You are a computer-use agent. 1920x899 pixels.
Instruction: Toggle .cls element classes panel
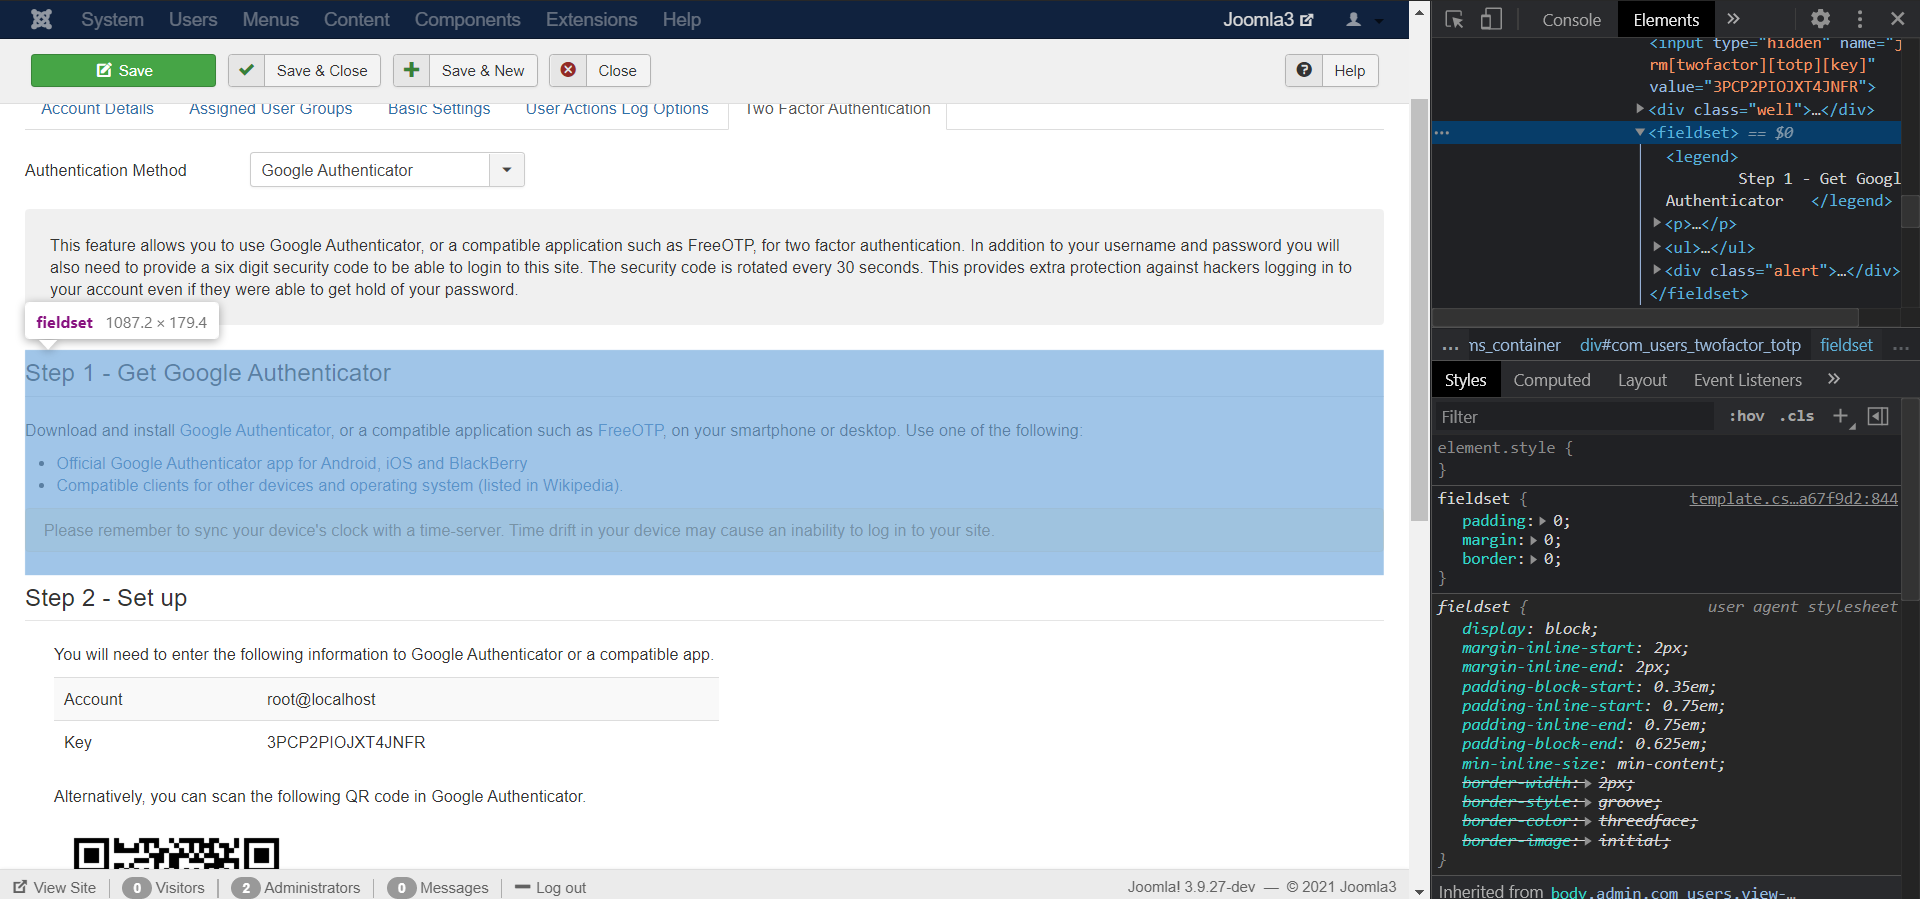point(1797,416)
